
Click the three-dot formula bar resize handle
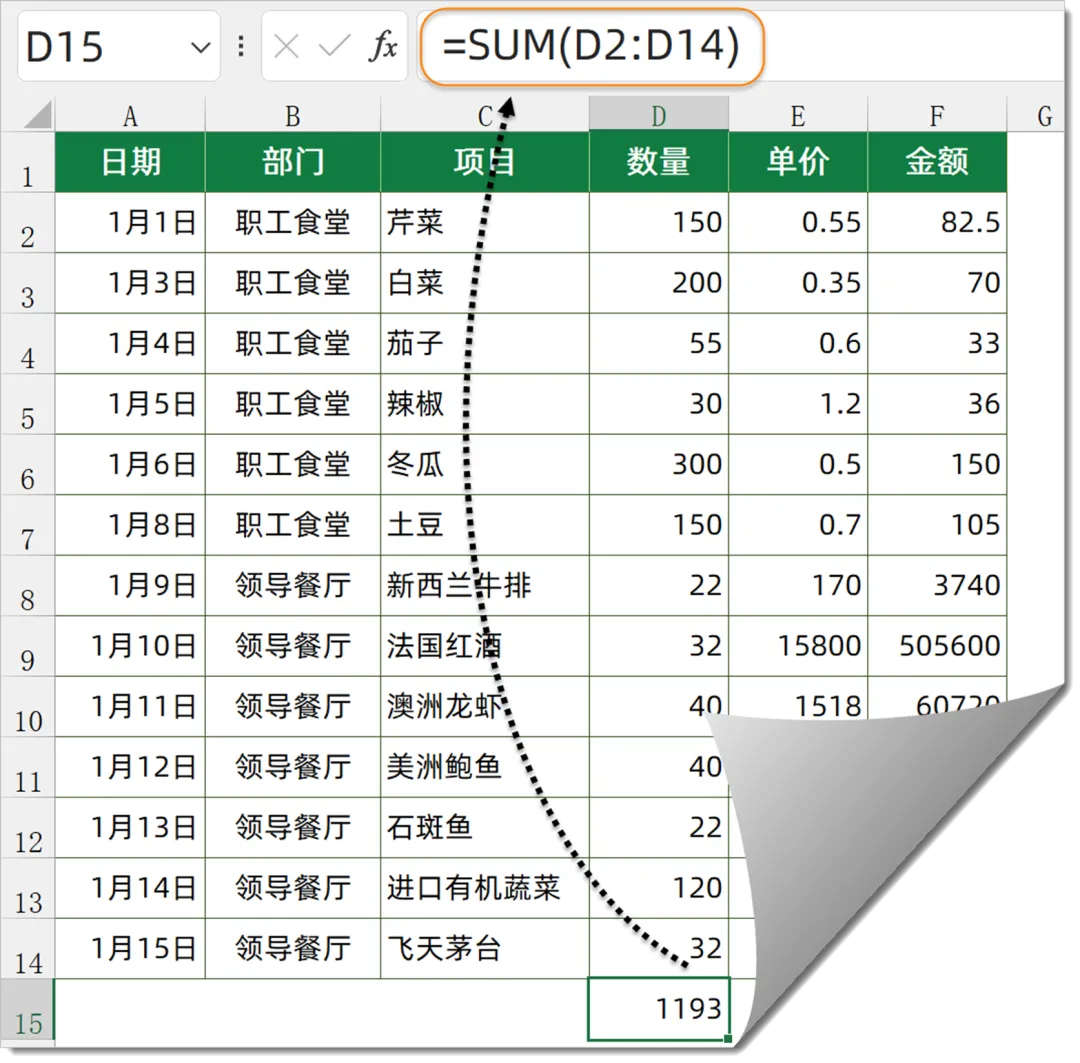[240, 47]
